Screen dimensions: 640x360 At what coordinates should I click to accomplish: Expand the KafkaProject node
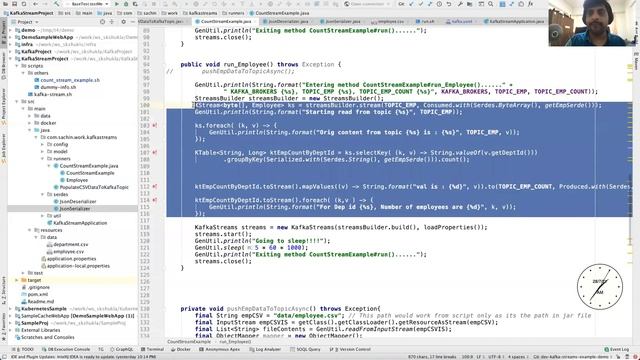tap(11, 51)
